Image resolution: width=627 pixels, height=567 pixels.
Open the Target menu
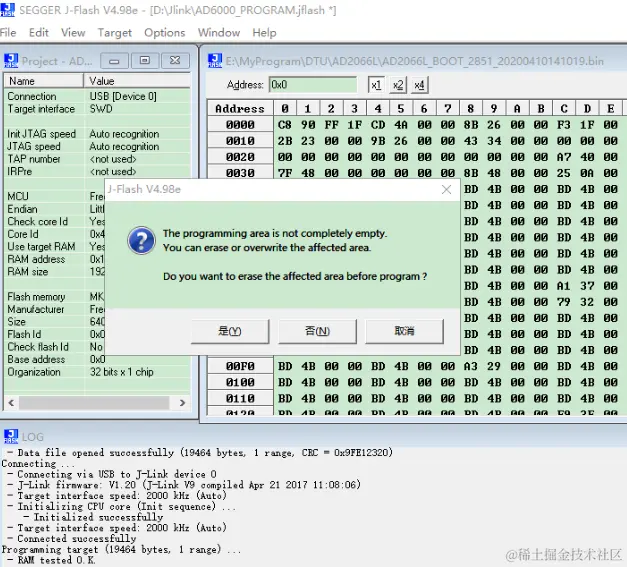[x=115, y=33]
